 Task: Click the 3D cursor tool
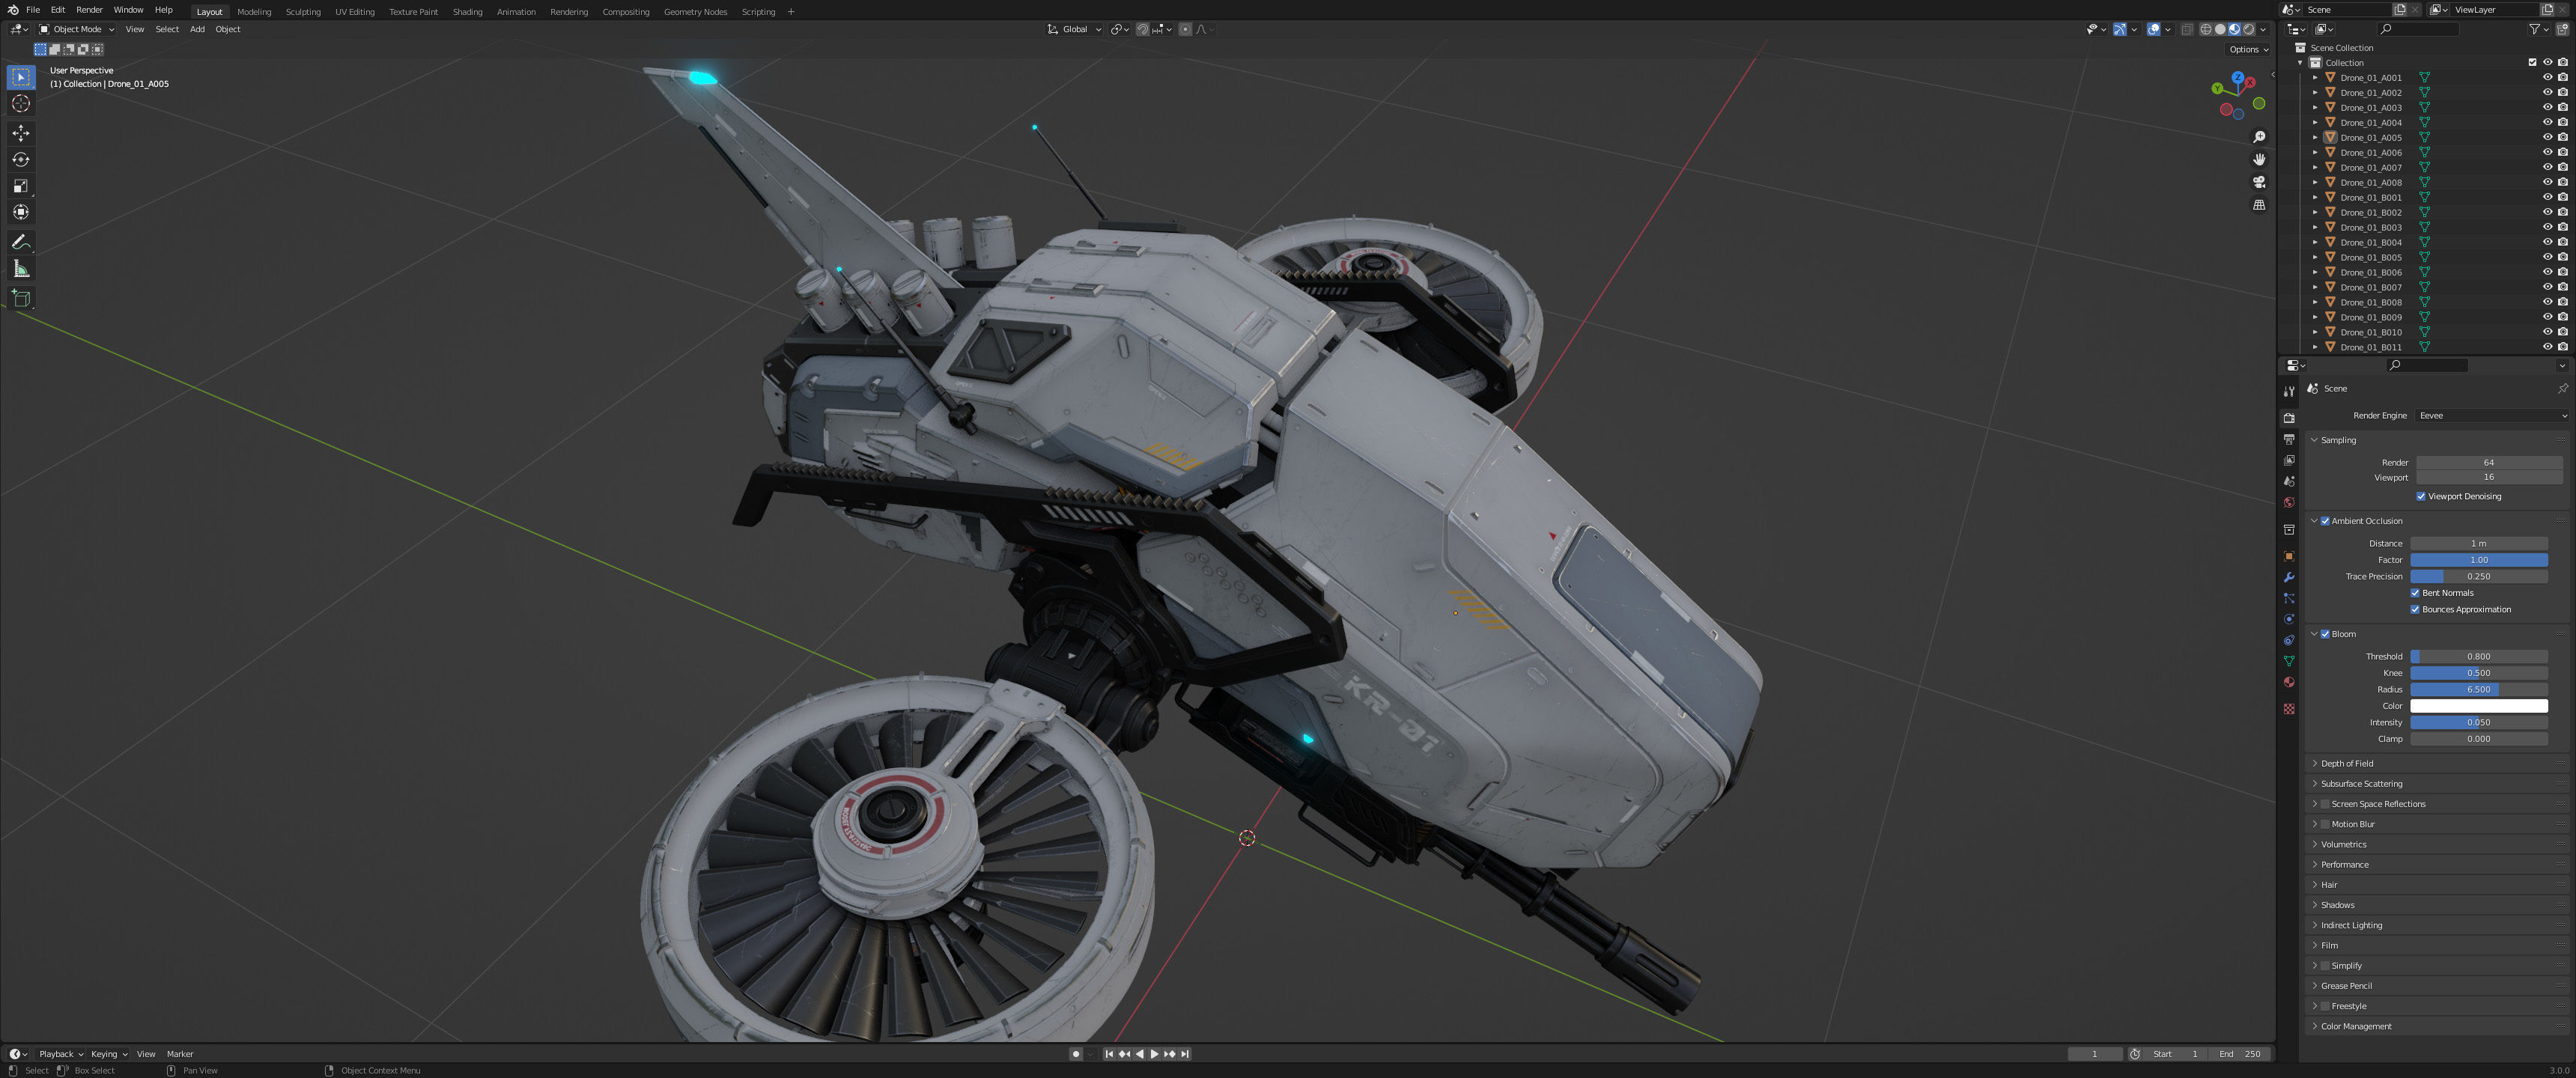(x=21, y=104)
